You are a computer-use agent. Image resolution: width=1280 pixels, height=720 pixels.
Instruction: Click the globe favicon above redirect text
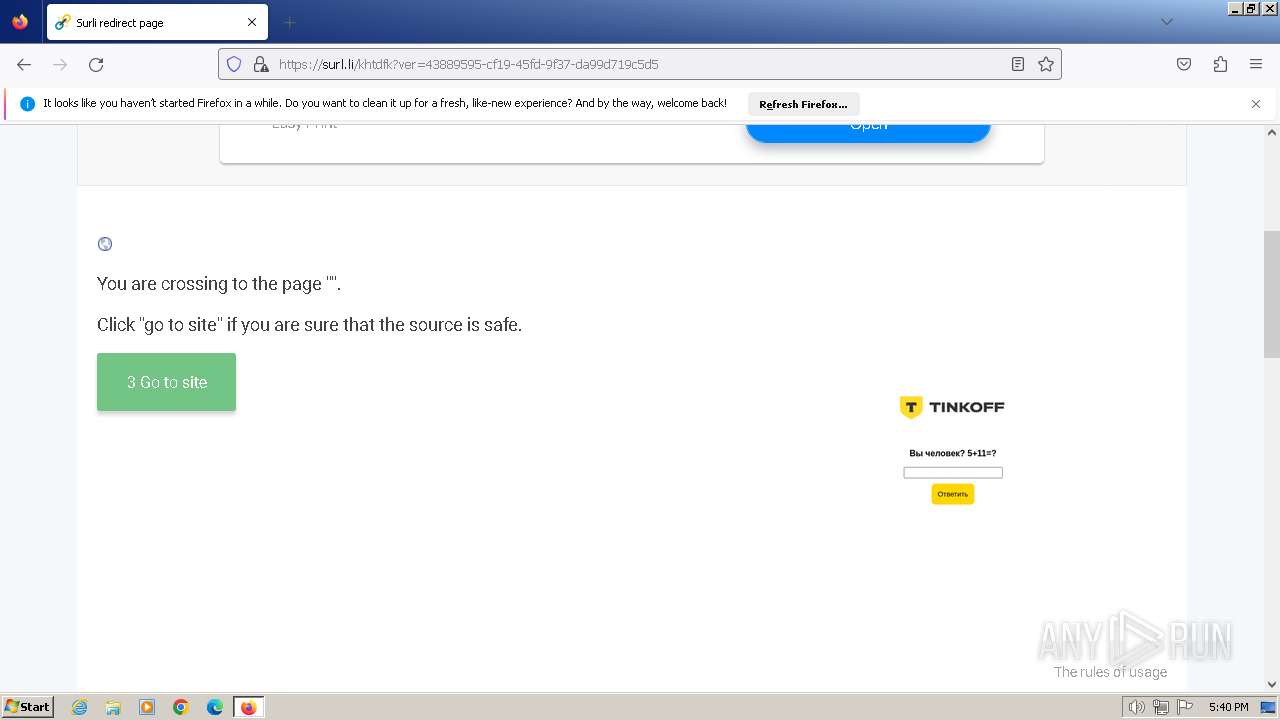click(105, 244)
